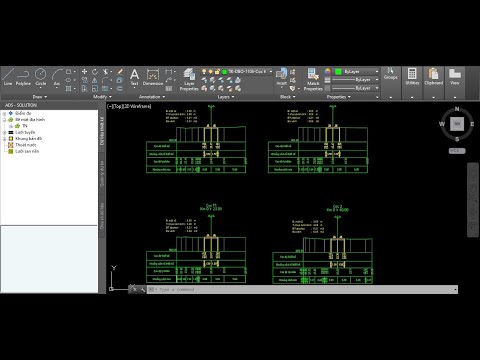The height and width of the screenshot is (360, 480).
Task: Select the Dimension tool
Action: 153,77
